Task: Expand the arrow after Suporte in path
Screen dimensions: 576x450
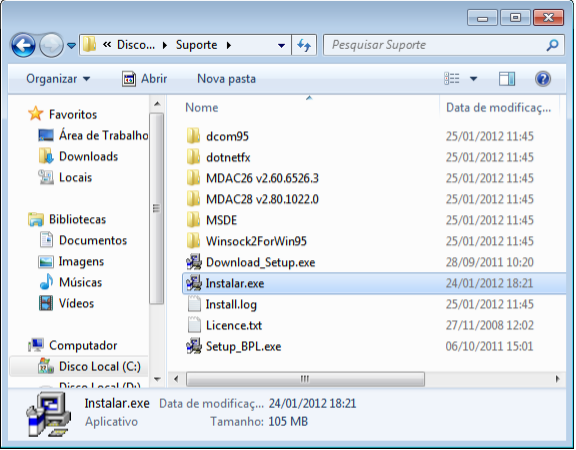Action: 229,45
